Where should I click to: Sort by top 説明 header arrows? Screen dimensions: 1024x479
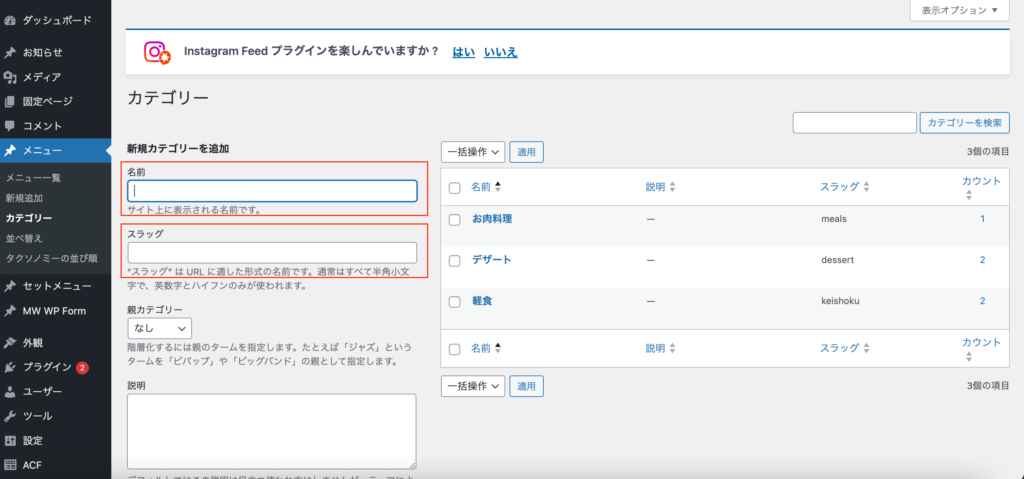tap(672, 187)
